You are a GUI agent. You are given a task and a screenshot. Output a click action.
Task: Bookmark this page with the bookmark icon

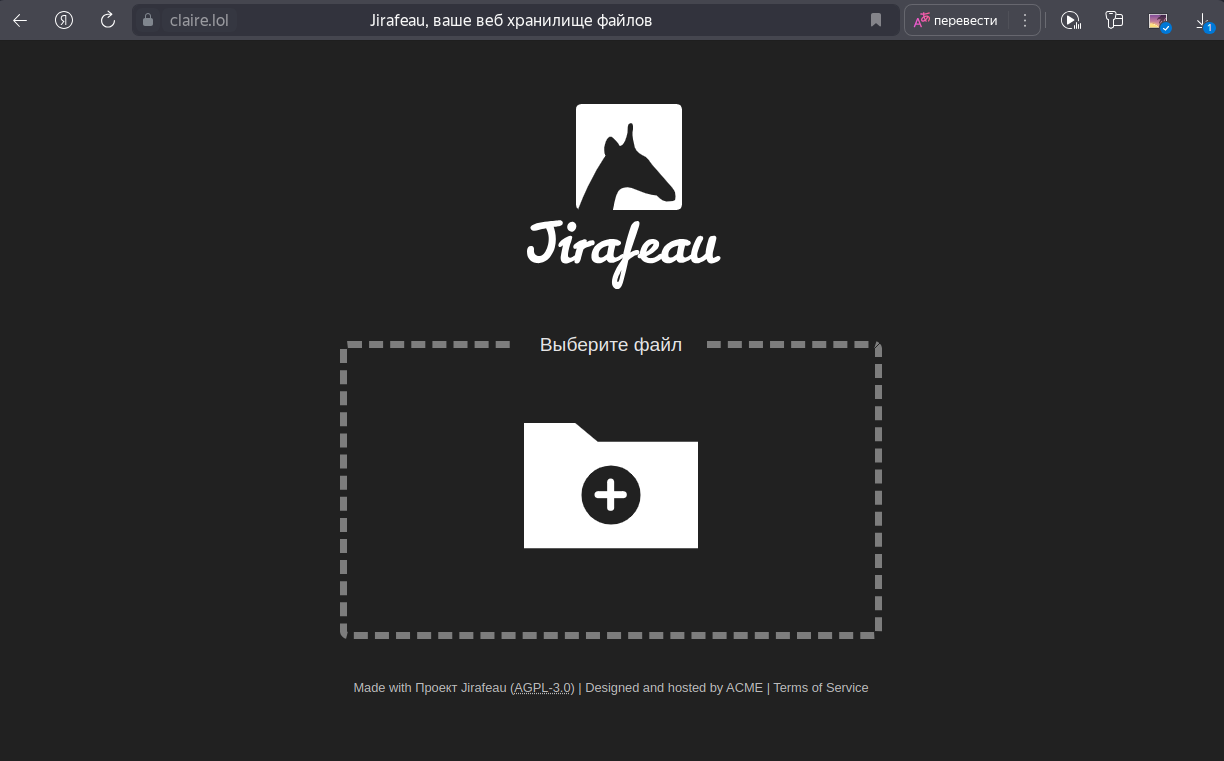[x=876, y=20]
